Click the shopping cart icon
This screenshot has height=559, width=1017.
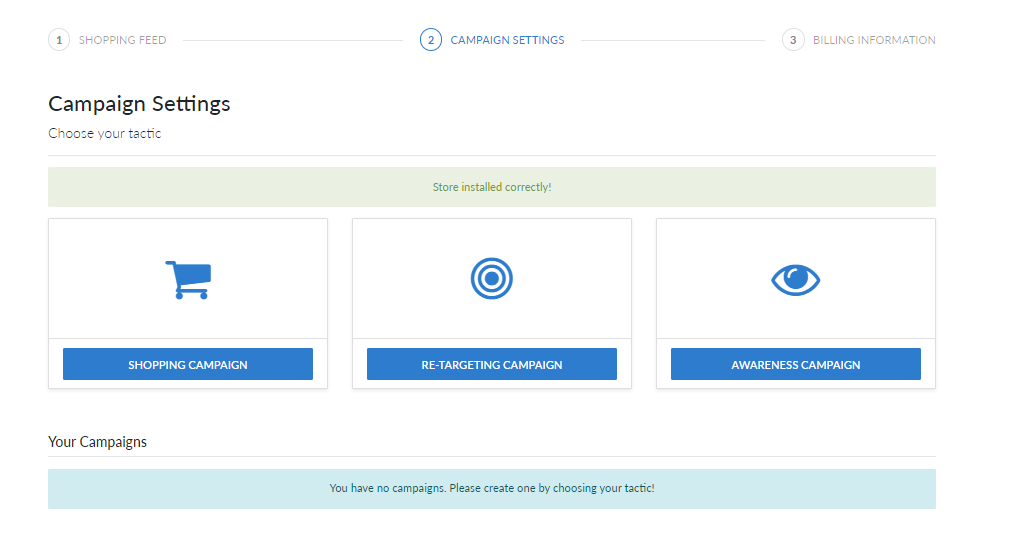[x=188, y=280]
